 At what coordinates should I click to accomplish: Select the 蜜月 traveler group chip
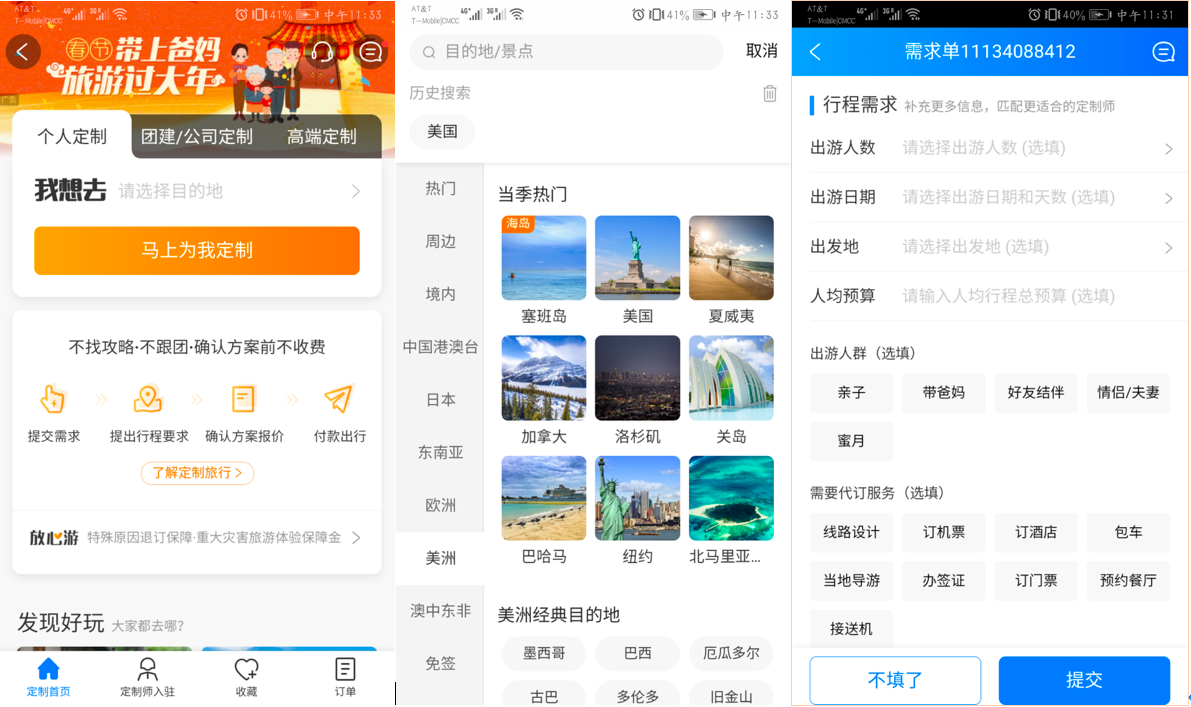[851, 441]
